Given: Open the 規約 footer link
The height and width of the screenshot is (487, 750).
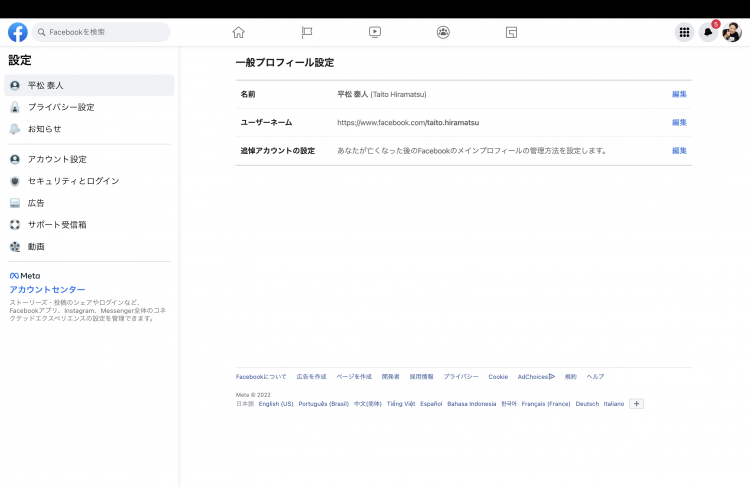Looking at the screenshot, I should click(571, 377).
